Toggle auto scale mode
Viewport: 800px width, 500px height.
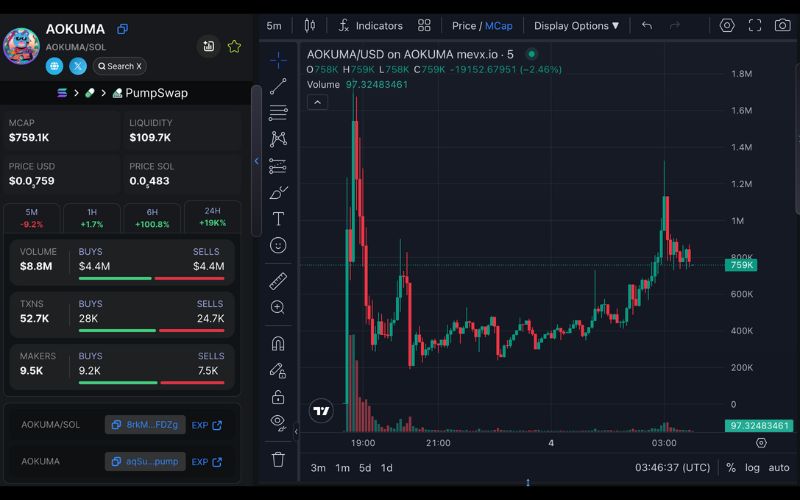[779, 468]
